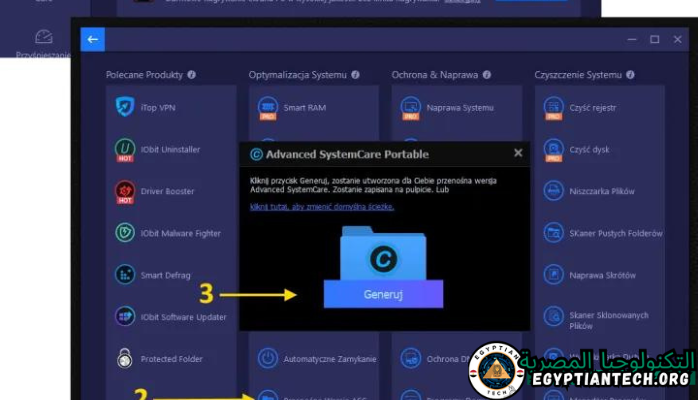The width and height of the screenshot is (698, 400).
Task: Show info for Ochrona & Naprawa
Action: 487,75
